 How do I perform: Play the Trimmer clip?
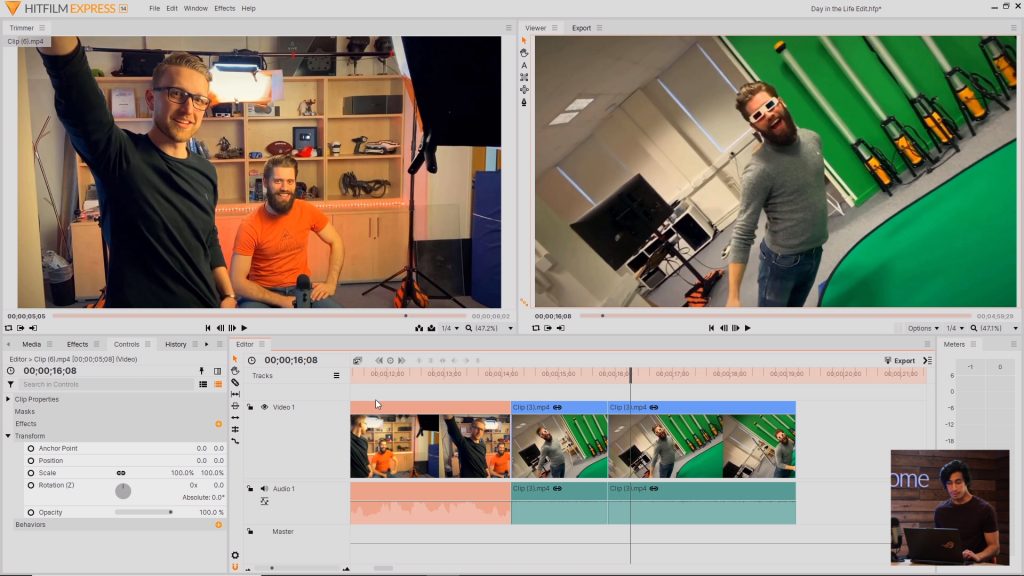244,328
